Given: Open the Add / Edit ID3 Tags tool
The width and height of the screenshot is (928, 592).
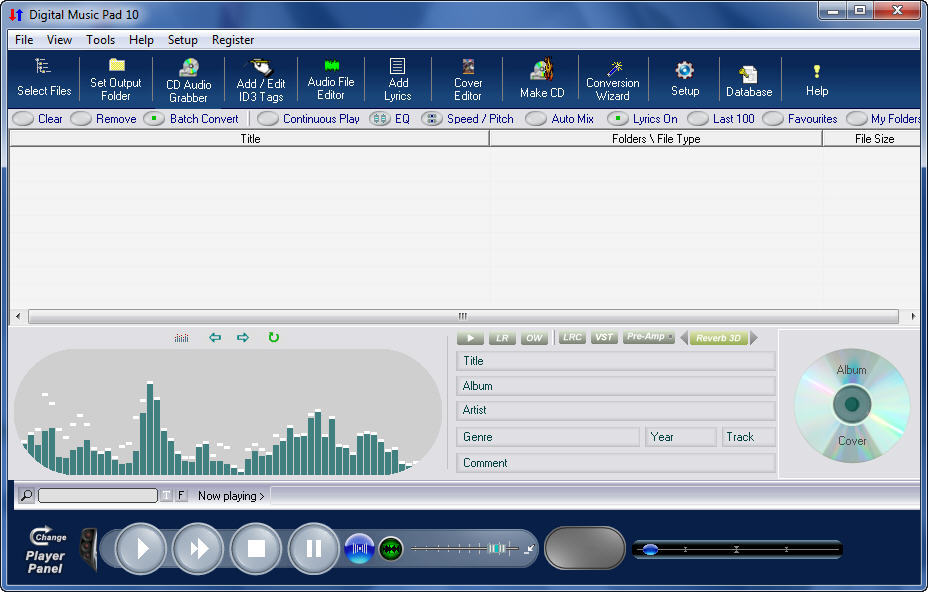Looking at the screenshot, I should (260, 79).
